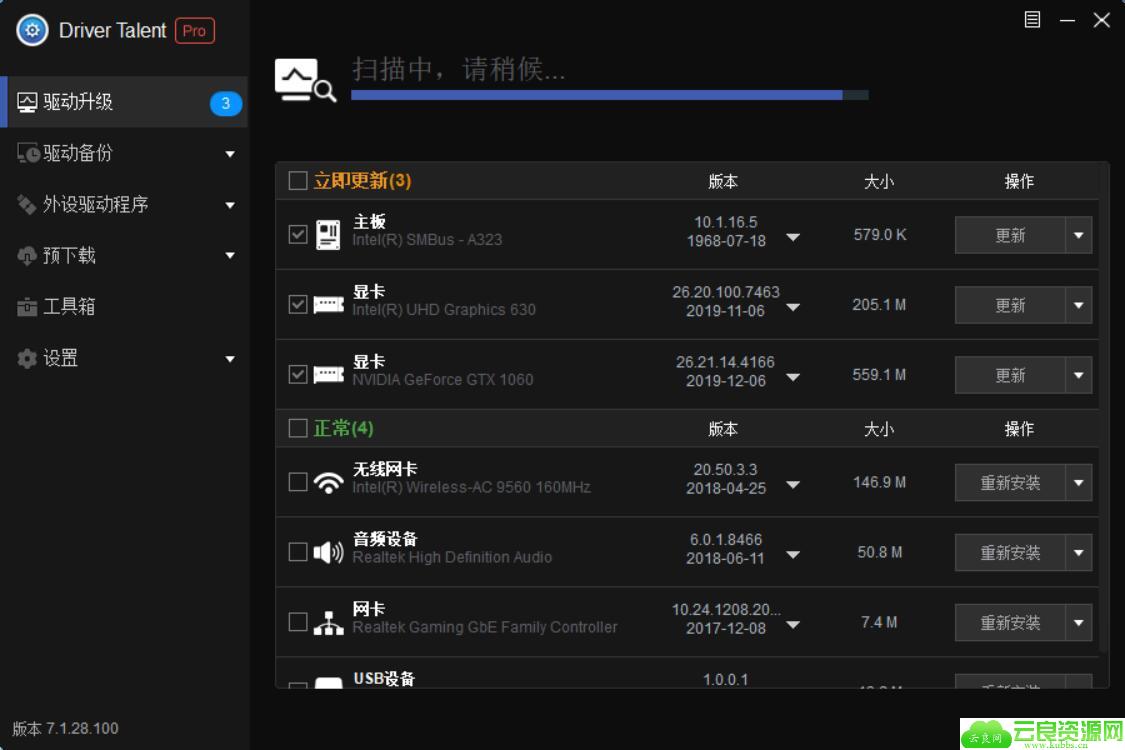
Task: Expand the 外设驱动程序 sidebar arrow
Action: [x=230, y=205]
